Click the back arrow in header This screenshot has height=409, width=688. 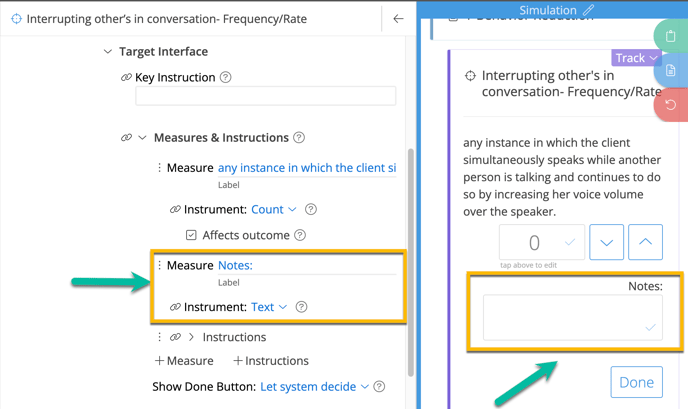coord(398,19)
